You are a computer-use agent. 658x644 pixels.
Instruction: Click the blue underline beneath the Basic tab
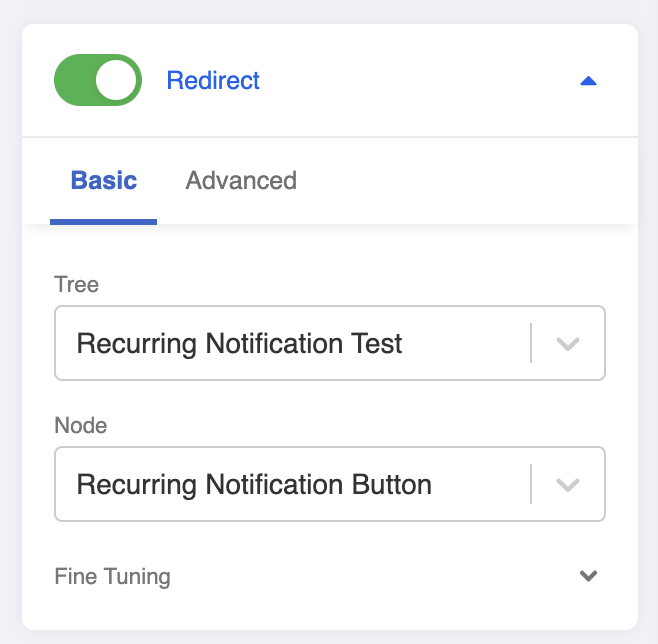[x=103, y=222]
